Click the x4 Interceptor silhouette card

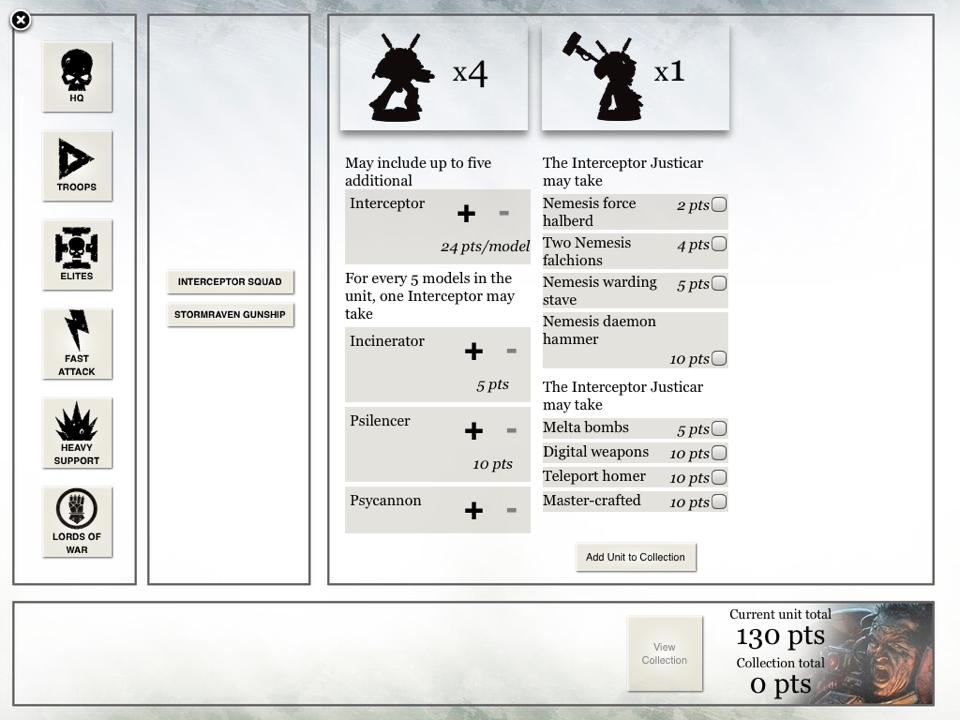(x=434, y=77)
